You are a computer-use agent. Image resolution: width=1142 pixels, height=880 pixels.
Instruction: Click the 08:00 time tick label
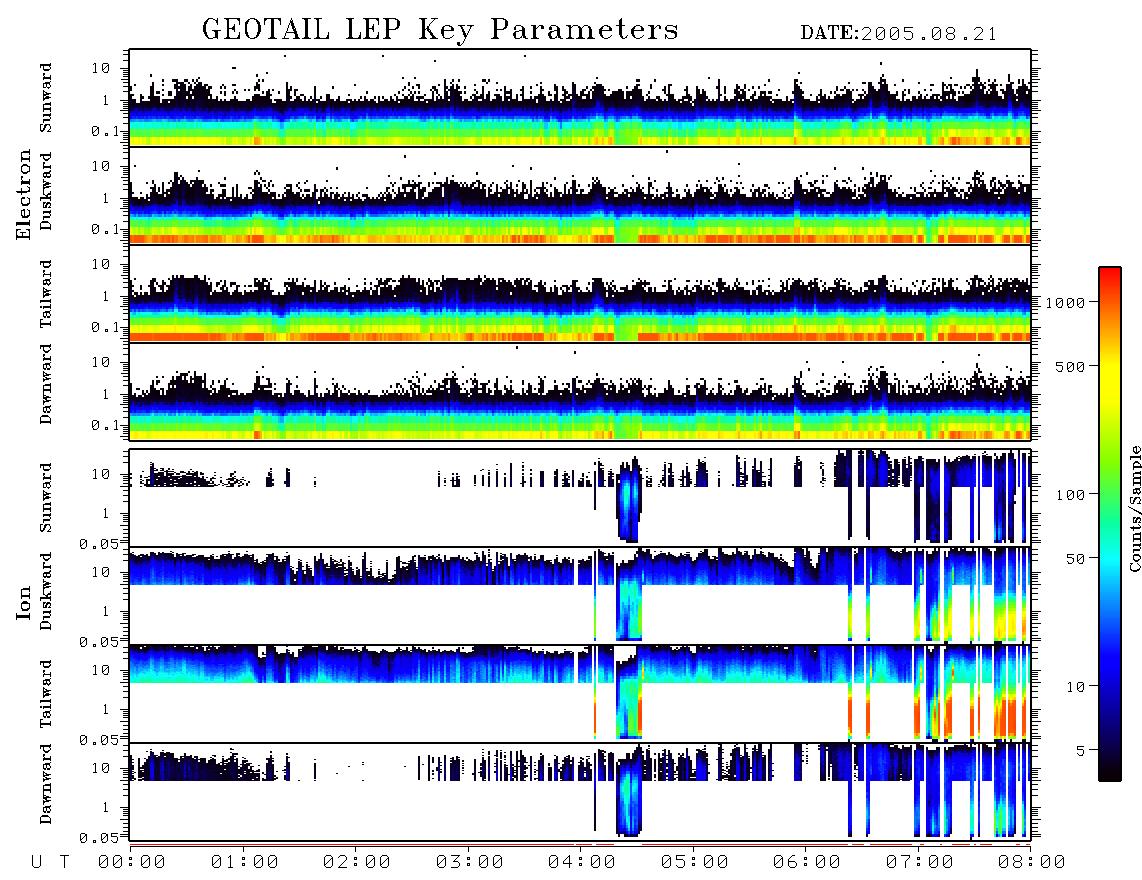pos(1032,863)
